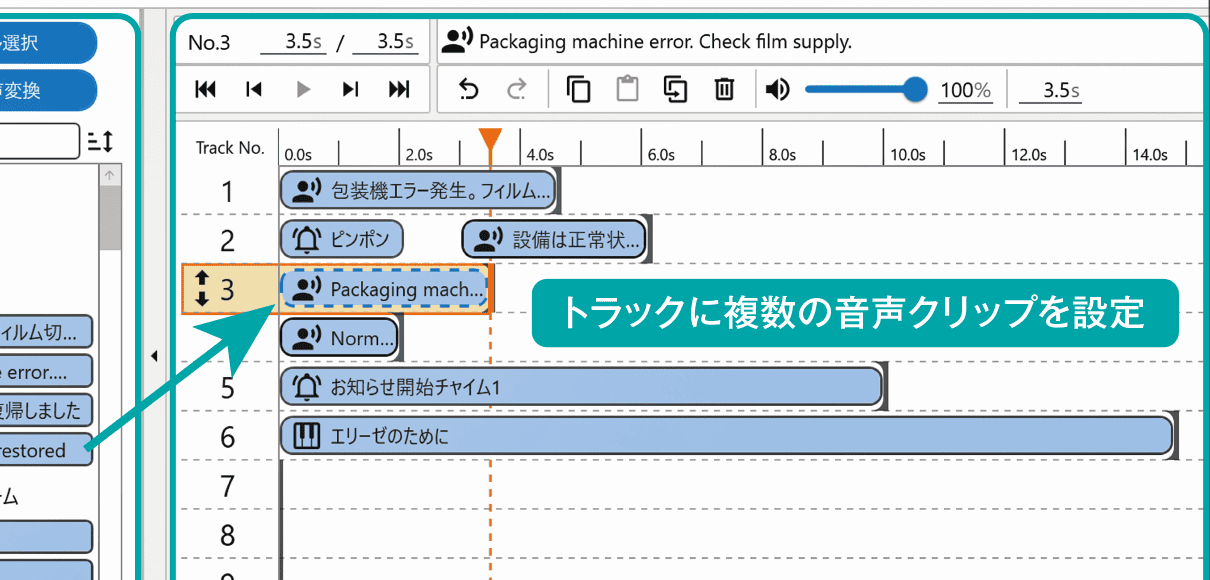
Task: Click the left panel scrollbar thumb
Action: [x=110, y=216]
